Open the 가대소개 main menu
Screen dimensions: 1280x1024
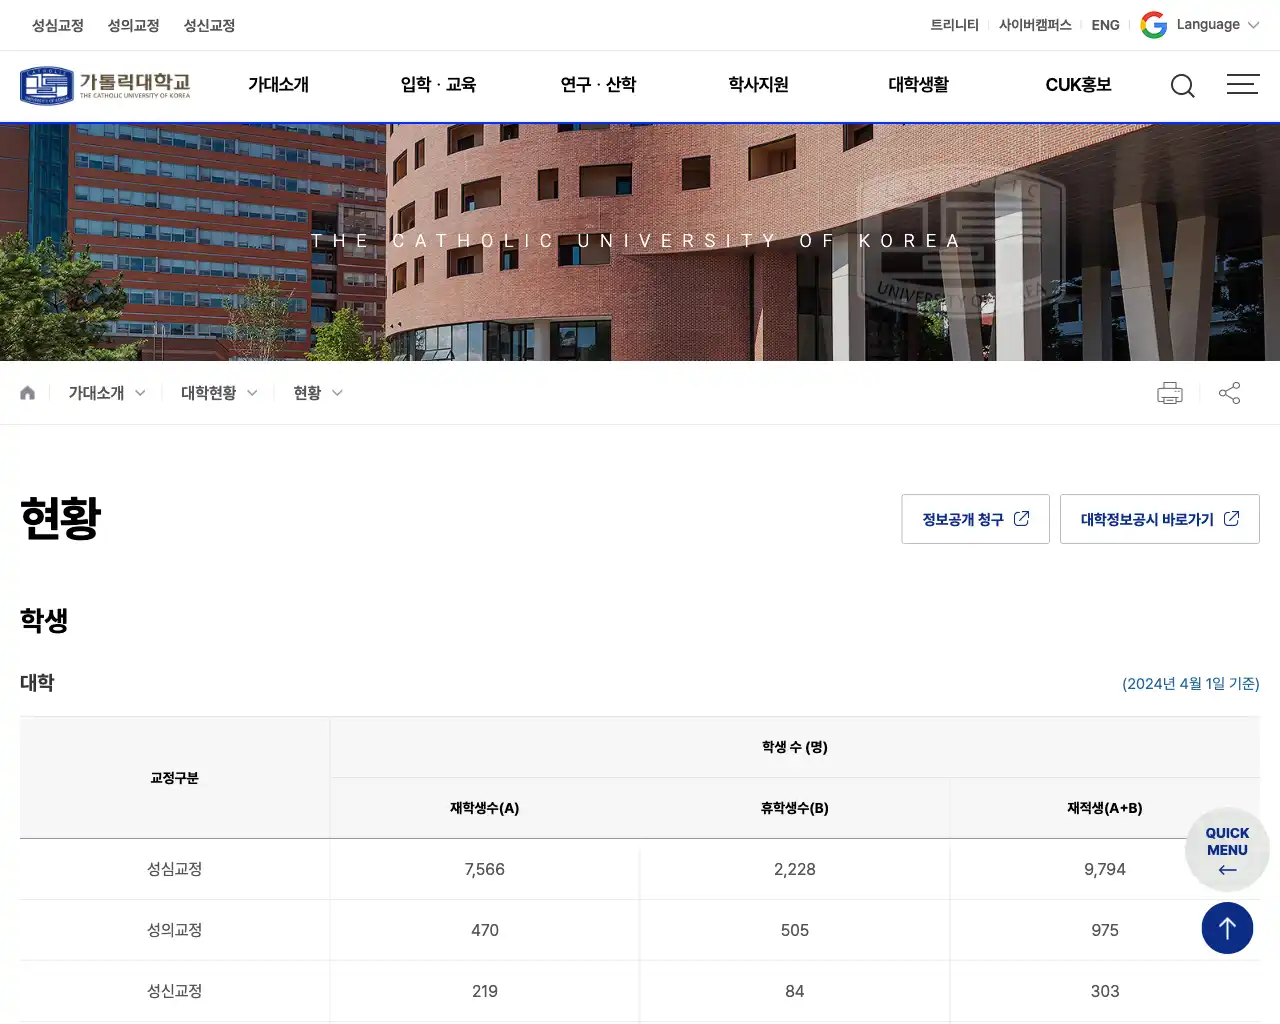coord(279,85)
